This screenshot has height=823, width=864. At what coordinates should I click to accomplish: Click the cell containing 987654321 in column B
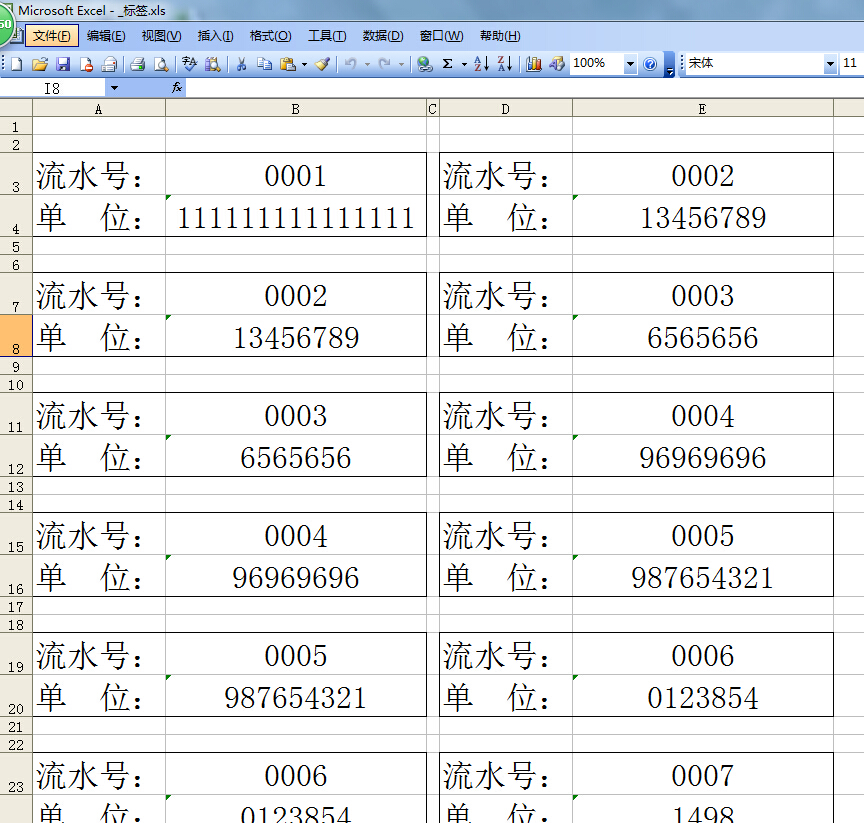[296, 697]
